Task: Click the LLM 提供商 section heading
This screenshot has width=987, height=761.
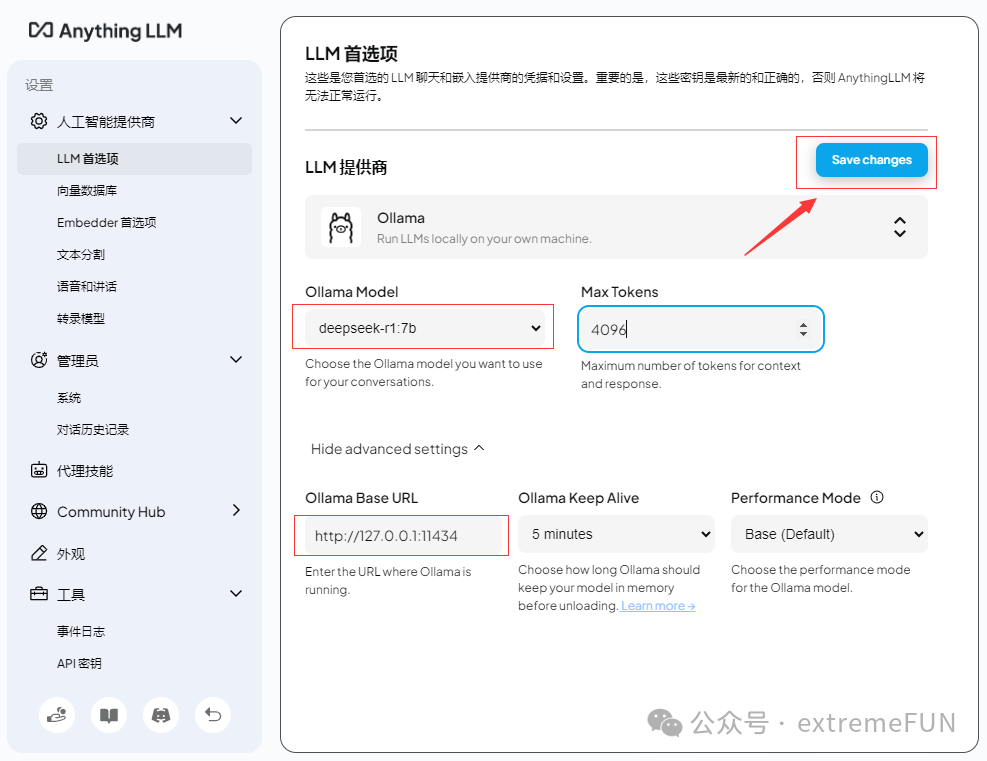Action: click(346, 167)
